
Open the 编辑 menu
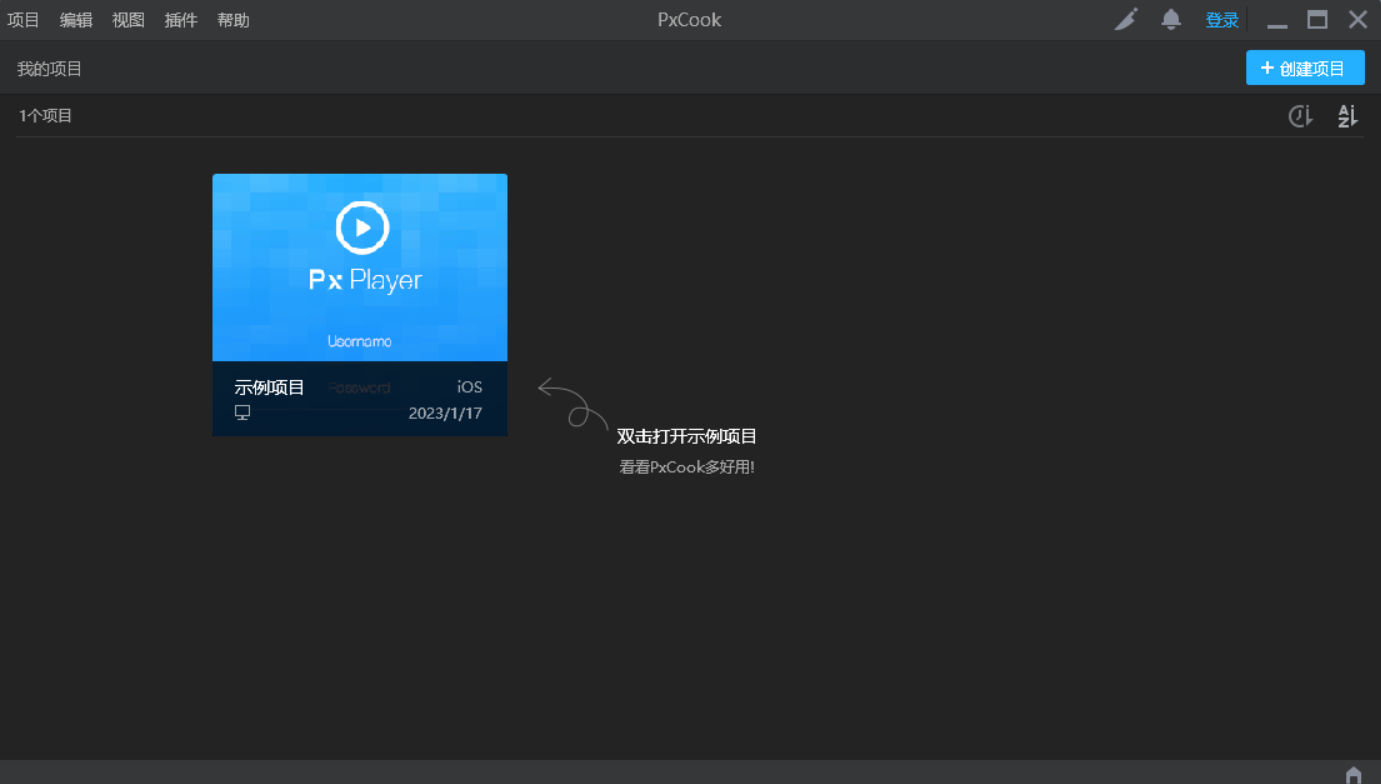(76, 20)
